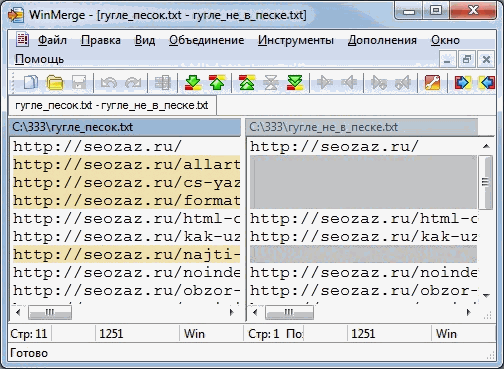Screen dimensions: 504x369
Task: Open the Инструменты menu
Action: [x=296, y=40]
